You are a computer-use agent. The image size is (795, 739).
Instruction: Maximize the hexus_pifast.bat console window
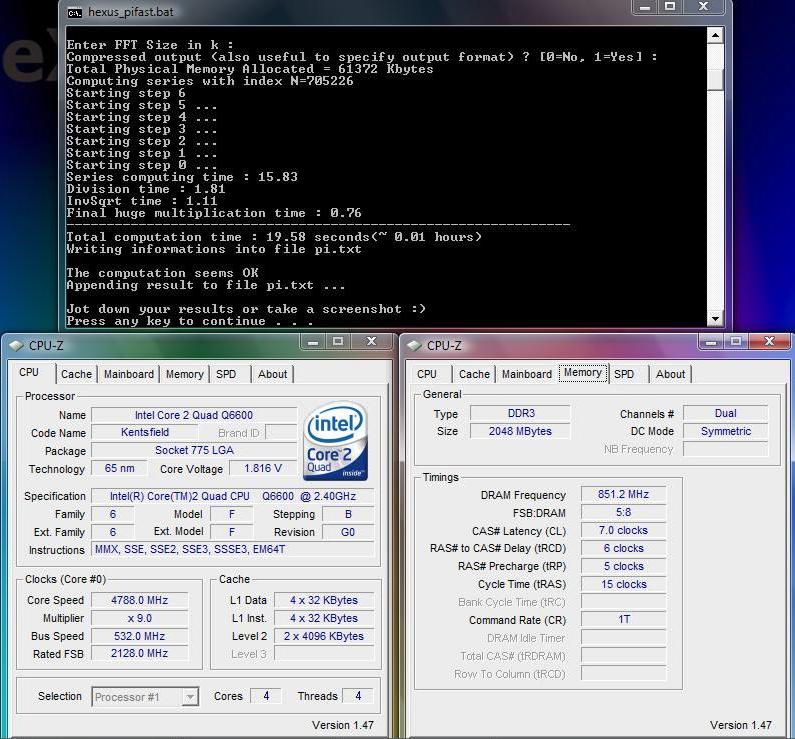click(670, 7)
